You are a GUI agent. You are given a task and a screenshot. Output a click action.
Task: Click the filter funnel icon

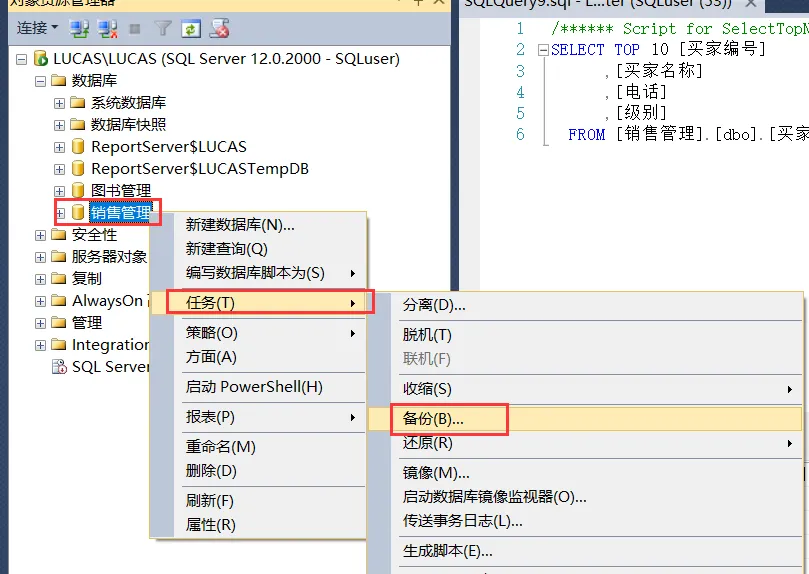[x=163, y=28]
